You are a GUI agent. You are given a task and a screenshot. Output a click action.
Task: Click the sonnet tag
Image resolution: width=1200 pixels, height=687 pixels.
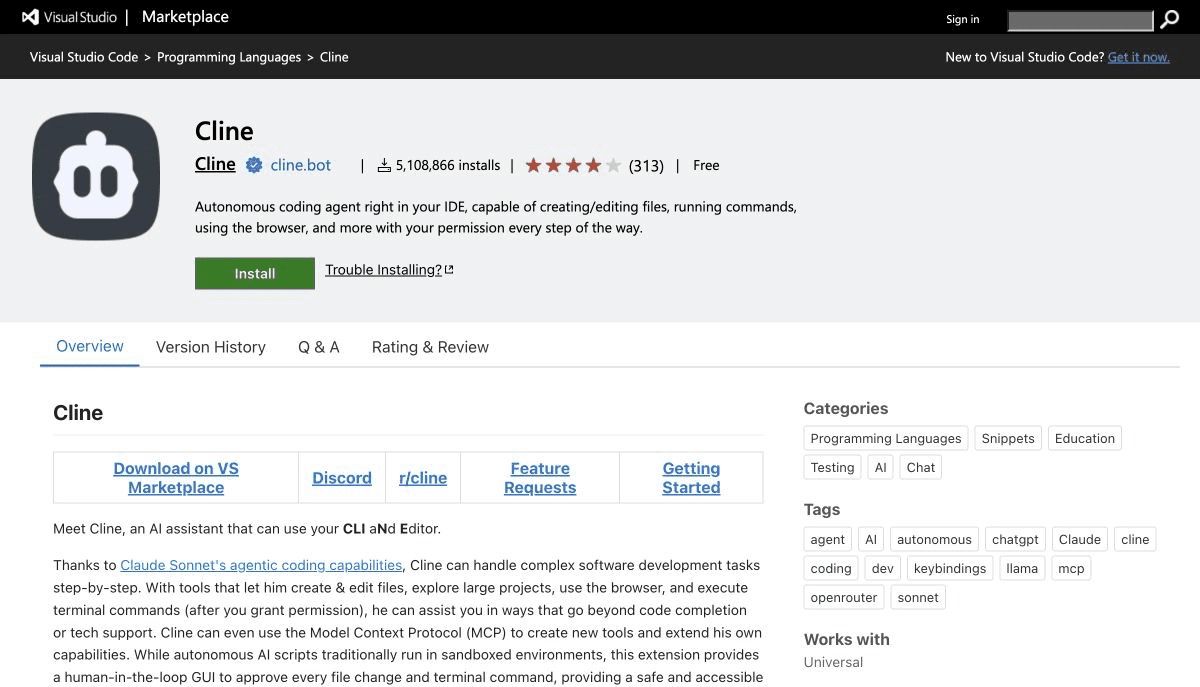pyautogui.click(x=918, y=597)
